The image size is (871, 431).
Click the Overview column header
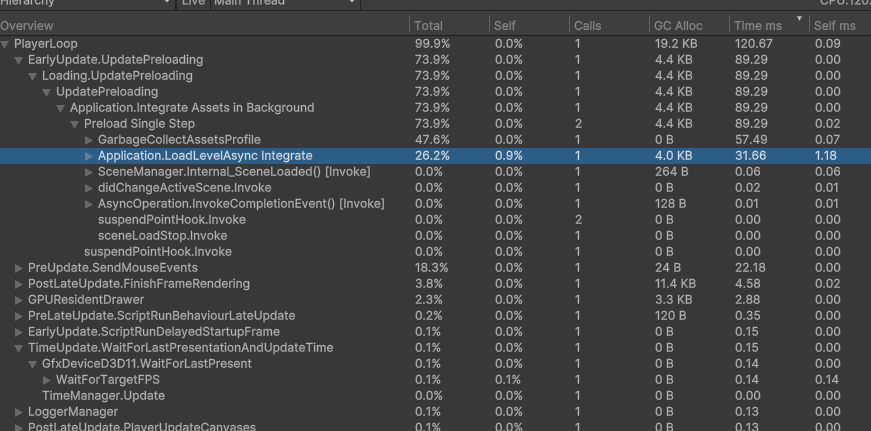(28, 25)
